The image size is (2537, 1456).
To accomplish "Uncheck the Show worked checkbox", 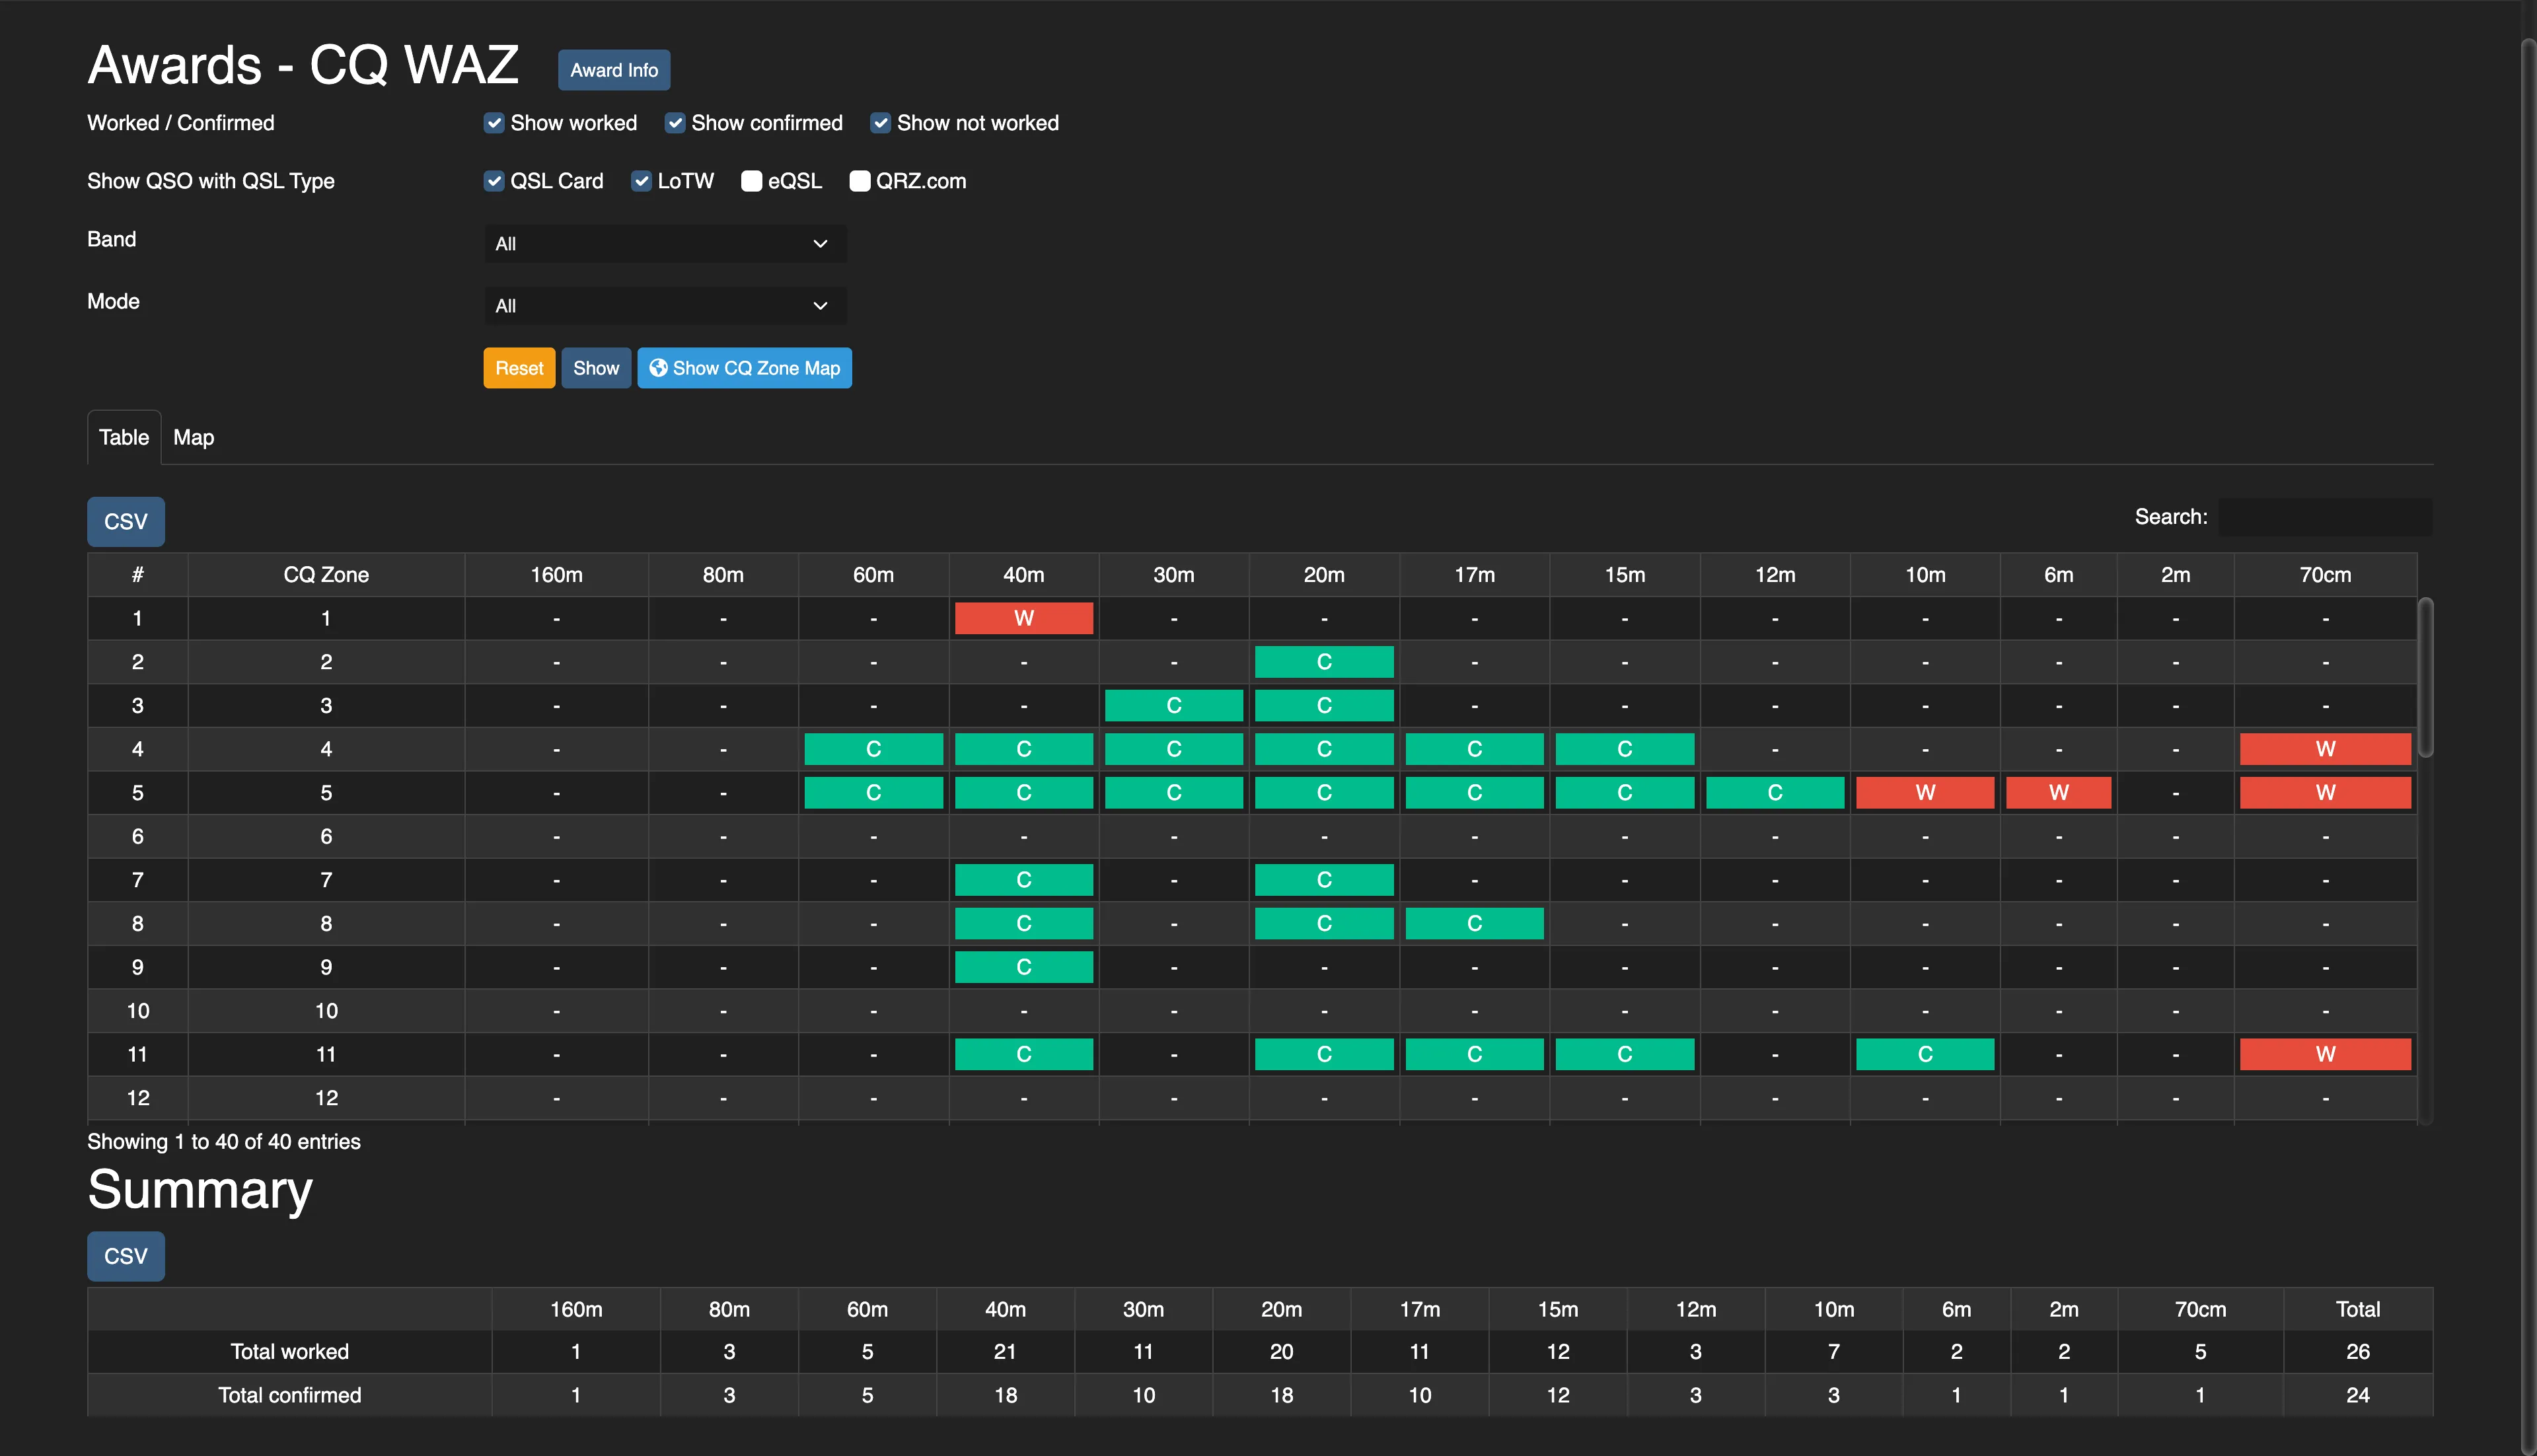I will pyautogui.click(x=494, y=123).
